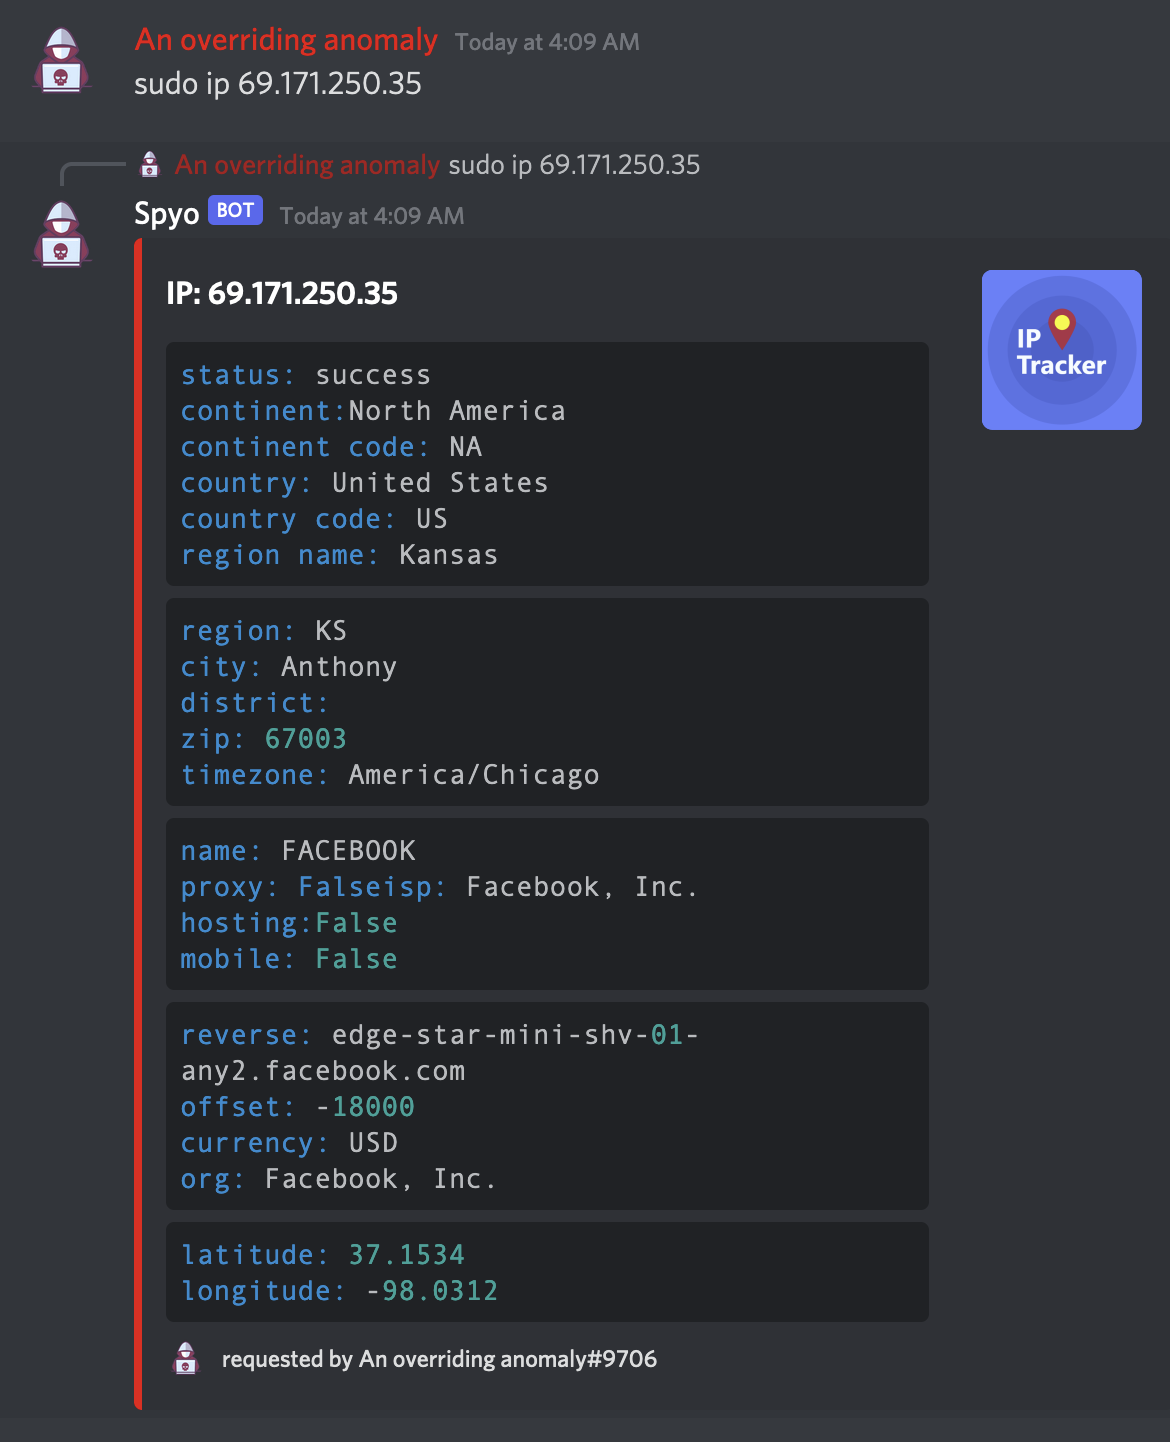Click the timestamp on the first message

coord(547,42)
